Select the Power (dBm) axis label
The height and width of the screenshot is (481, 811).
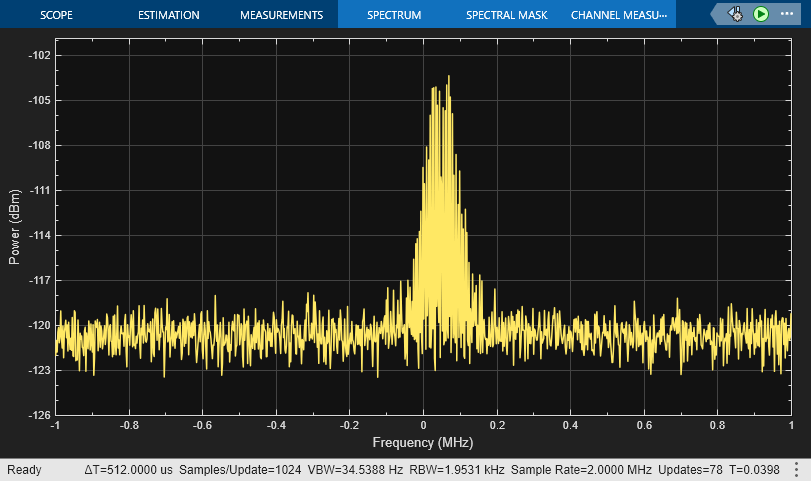pyautogui.click(x=14, y=227)
